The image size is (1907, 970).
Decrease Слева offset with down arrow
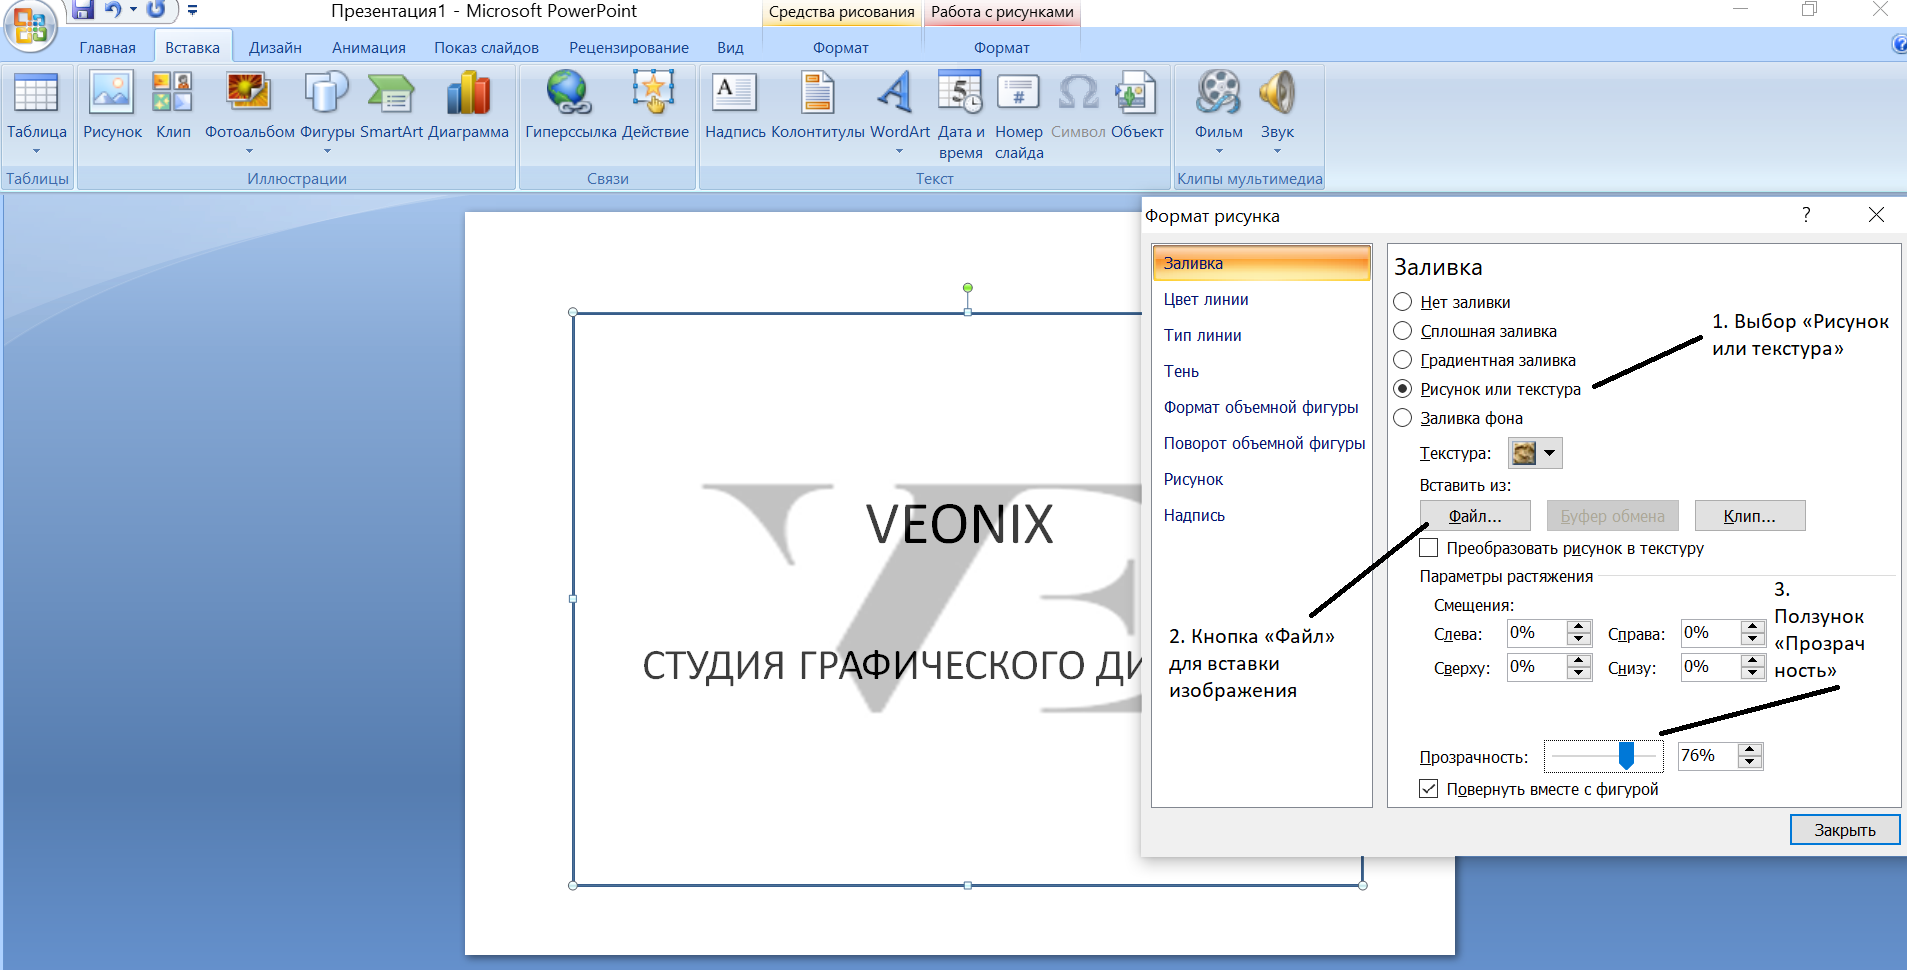1579,639
